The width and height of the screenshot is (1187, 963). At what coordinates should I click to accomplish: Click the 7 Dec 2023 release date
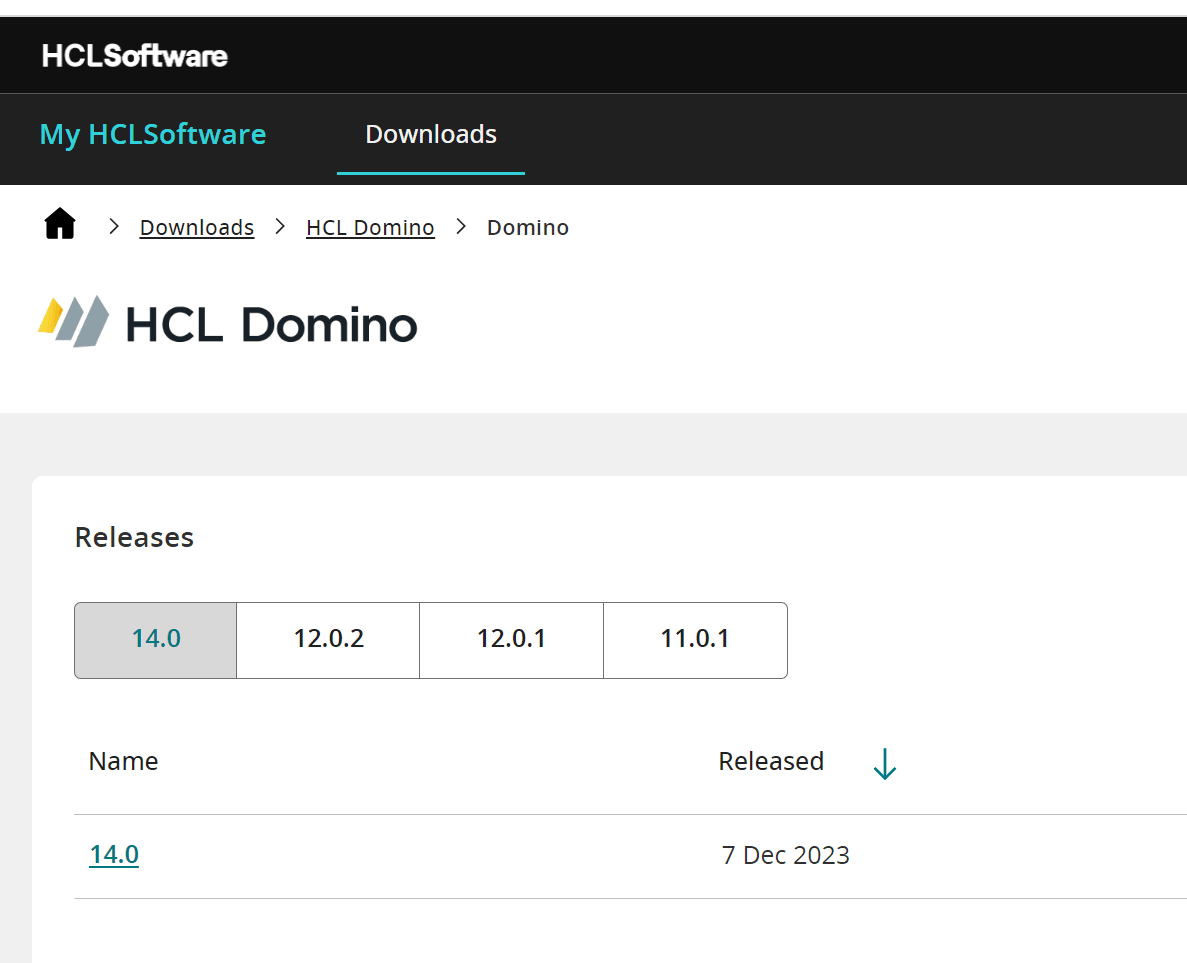coord(785,855)
